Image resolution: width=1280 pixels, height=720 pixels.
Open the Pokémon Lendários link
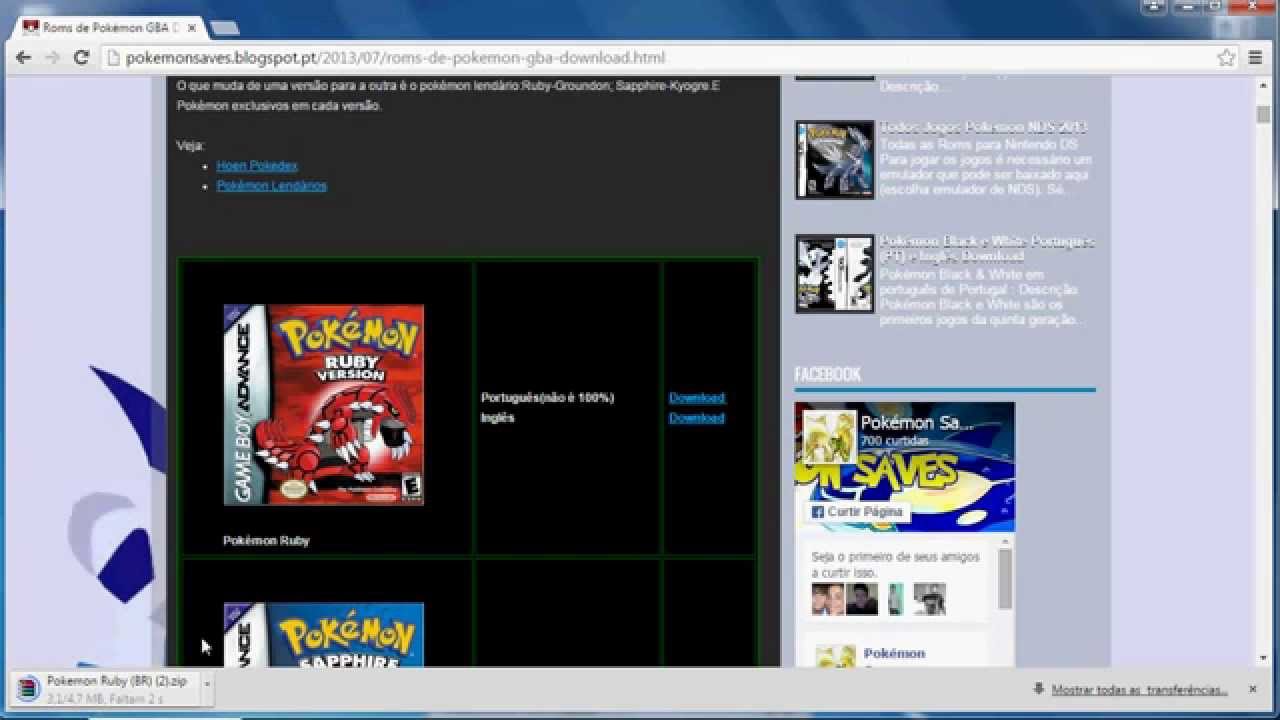point(271,186)
